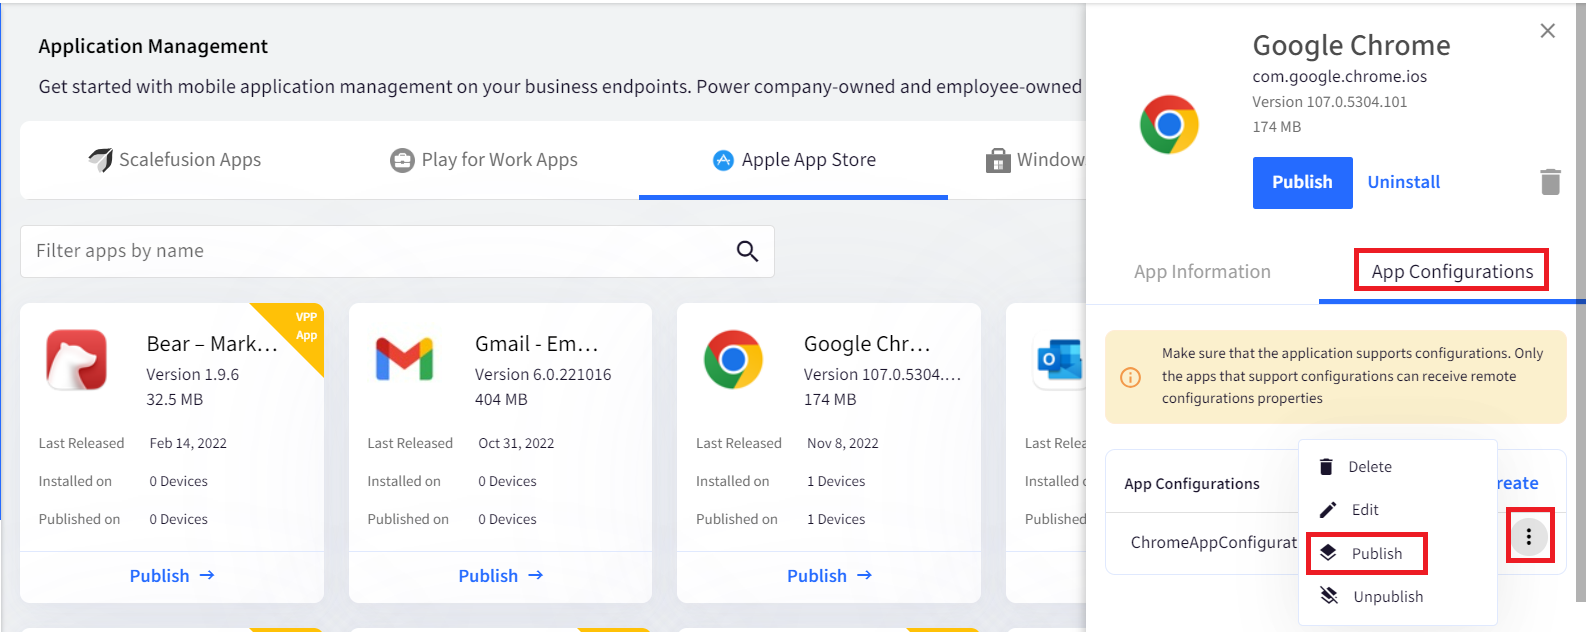The image size is (1586, 632).
Task: Click the Oct 31, 2022 release date
Action: (516, 444)
